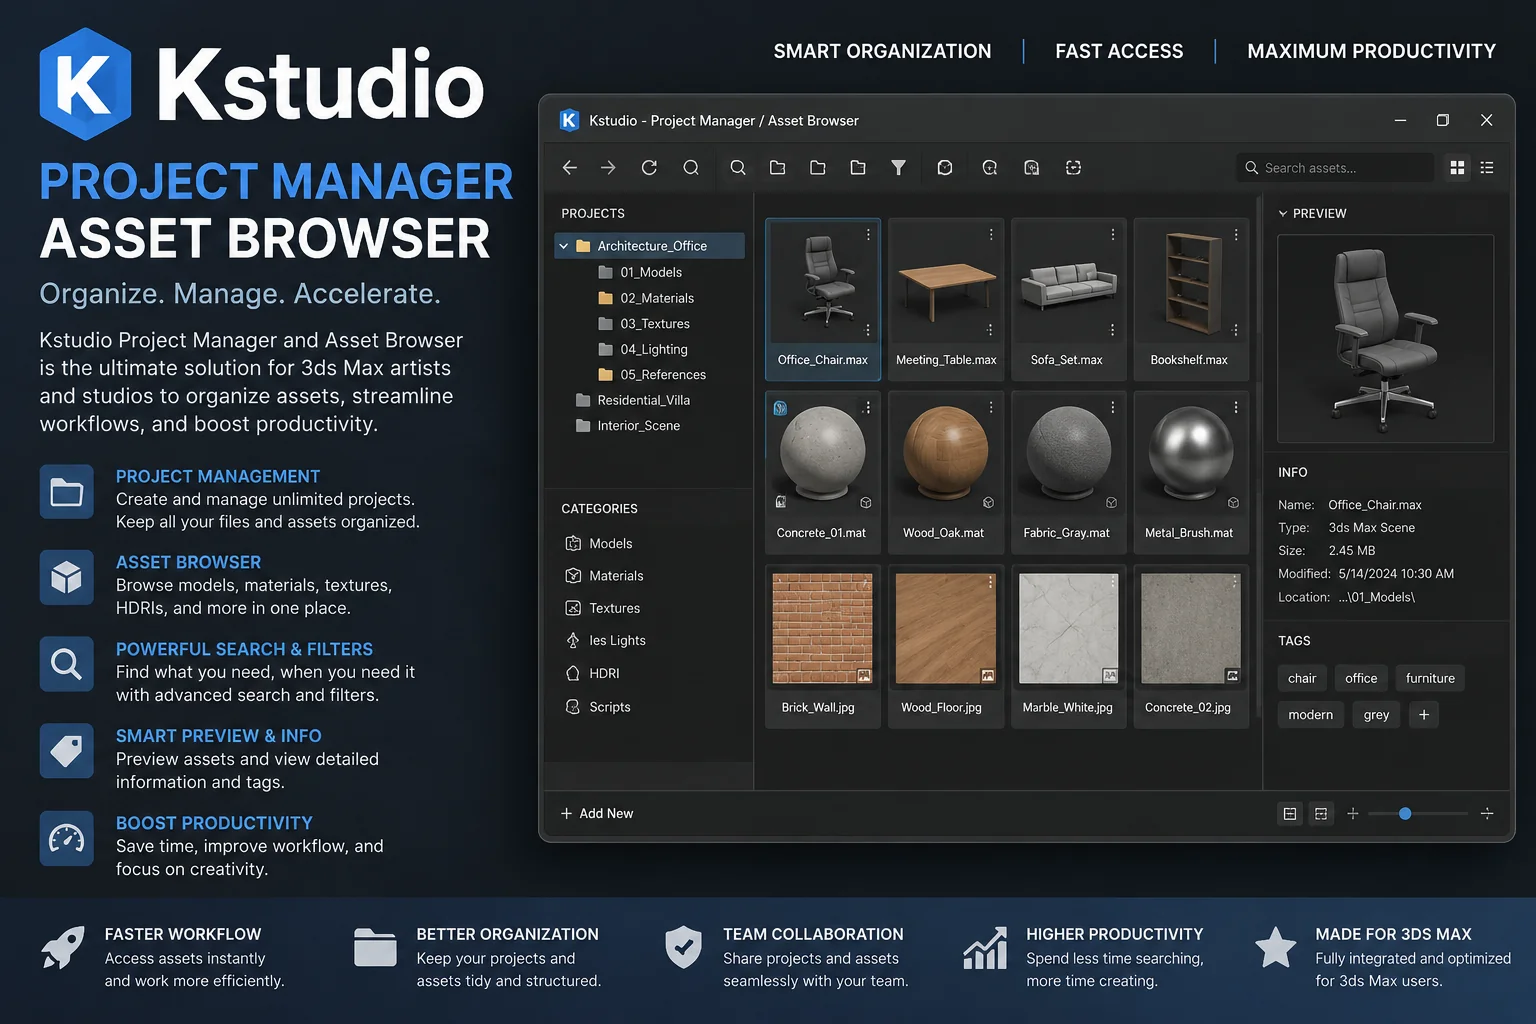The image size is (1536, 1024).
Task: Click the ASSET BROWSER cube feature icon
Action: 66,577
